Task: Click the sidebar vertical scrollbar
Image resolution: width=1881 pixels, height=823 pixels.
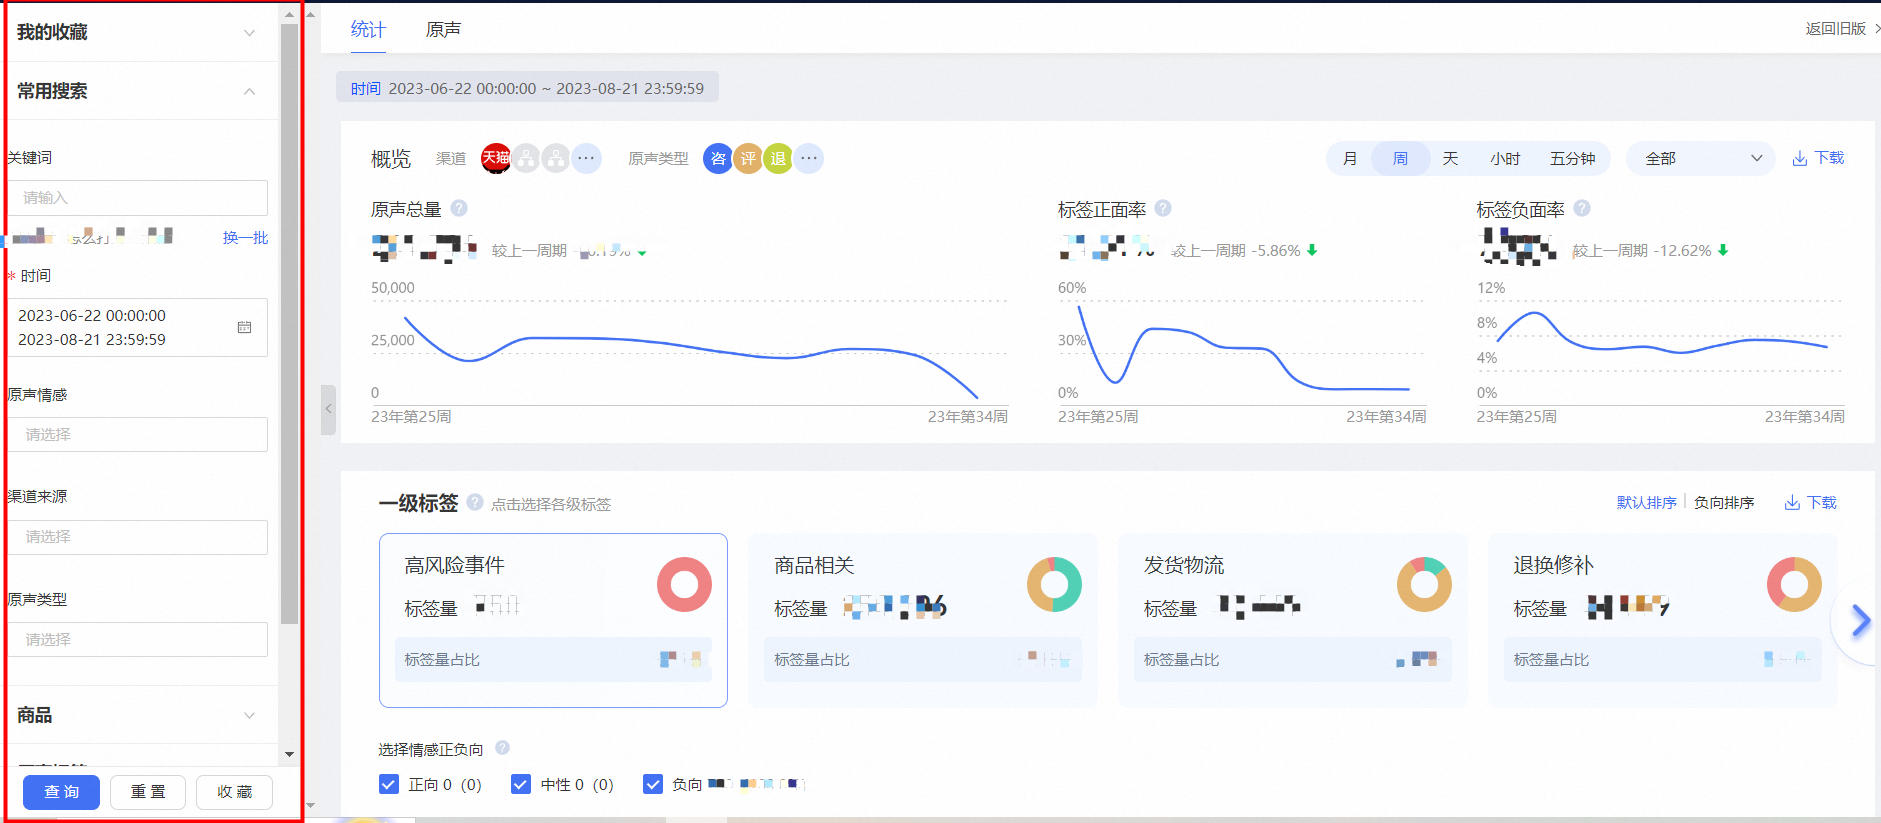Action: (289, 324)
